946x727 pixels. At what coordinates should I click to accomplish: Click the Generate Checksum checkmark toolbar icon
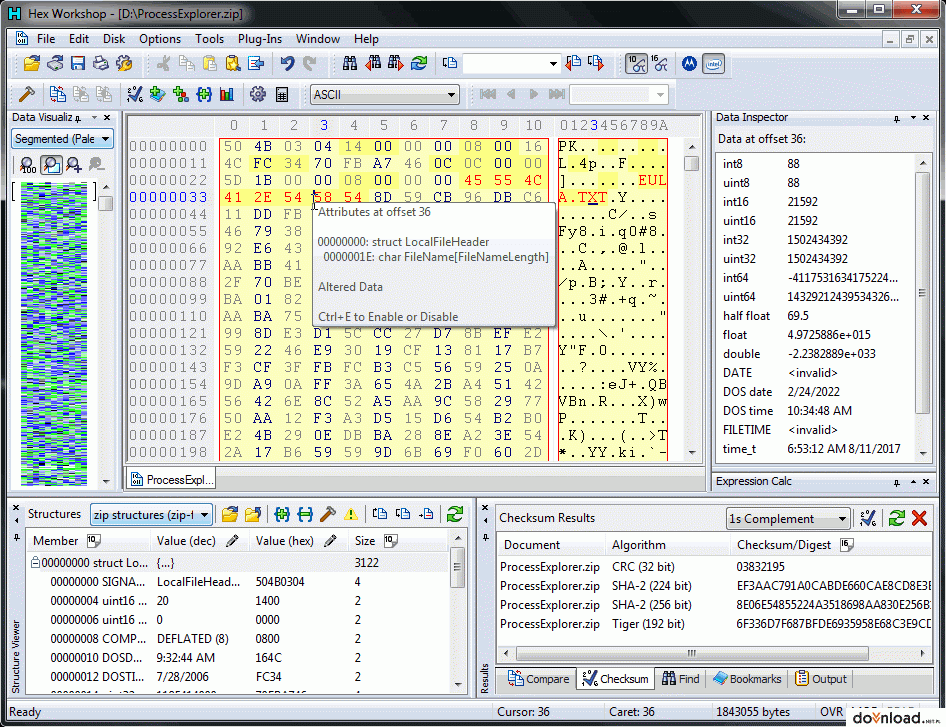tap(135, 94)
